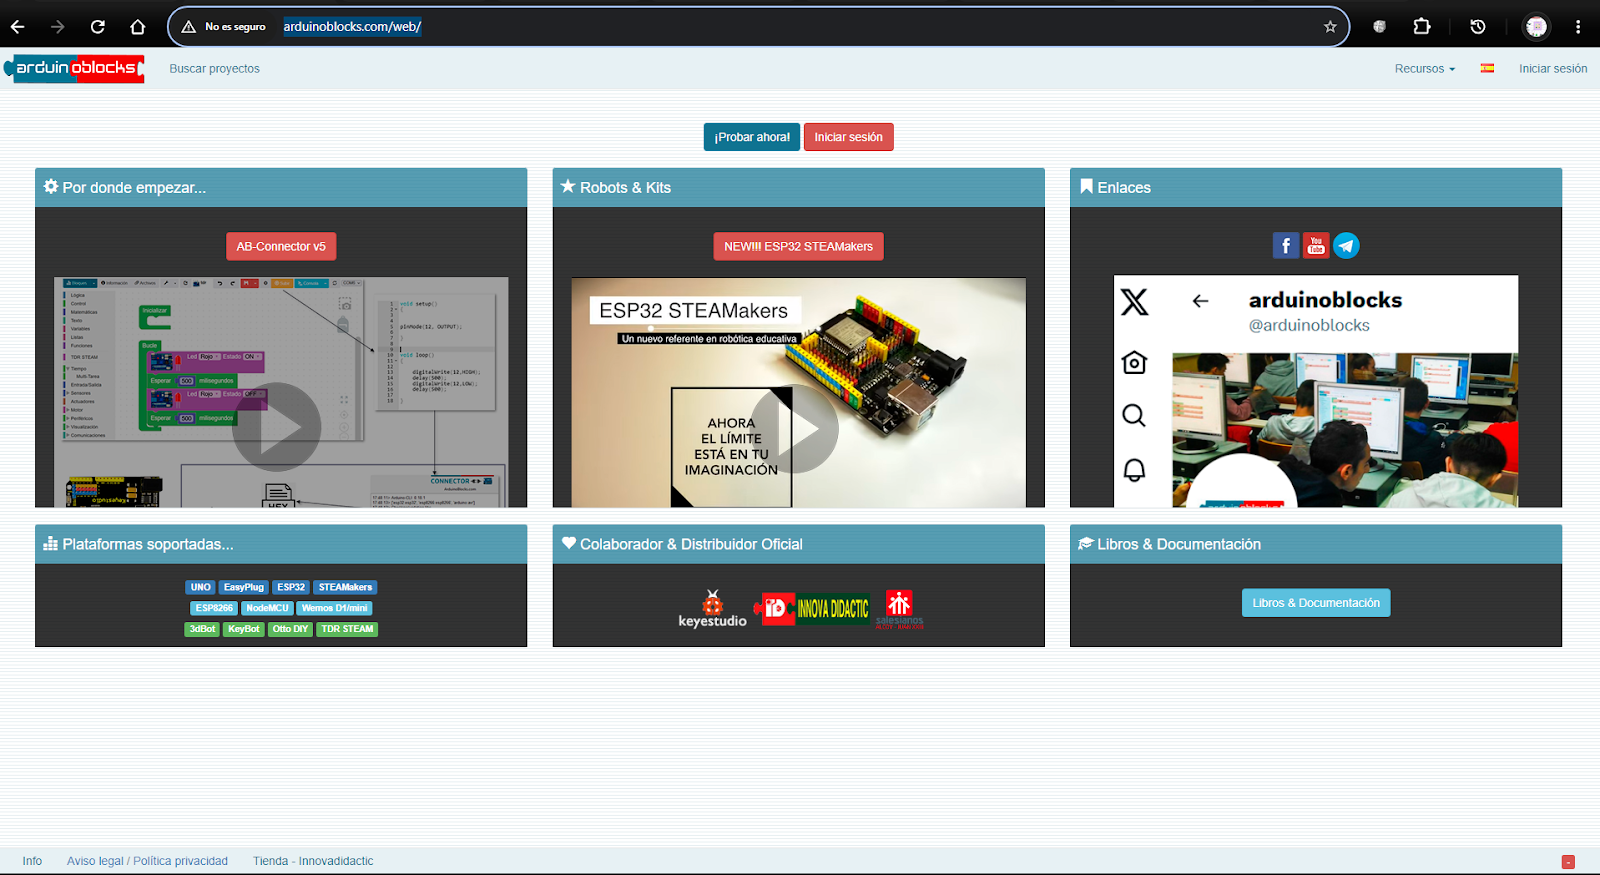Screen dimensions: 1600x875
Task: Select the 3dBot platform tag
Action: pos(202,629)
